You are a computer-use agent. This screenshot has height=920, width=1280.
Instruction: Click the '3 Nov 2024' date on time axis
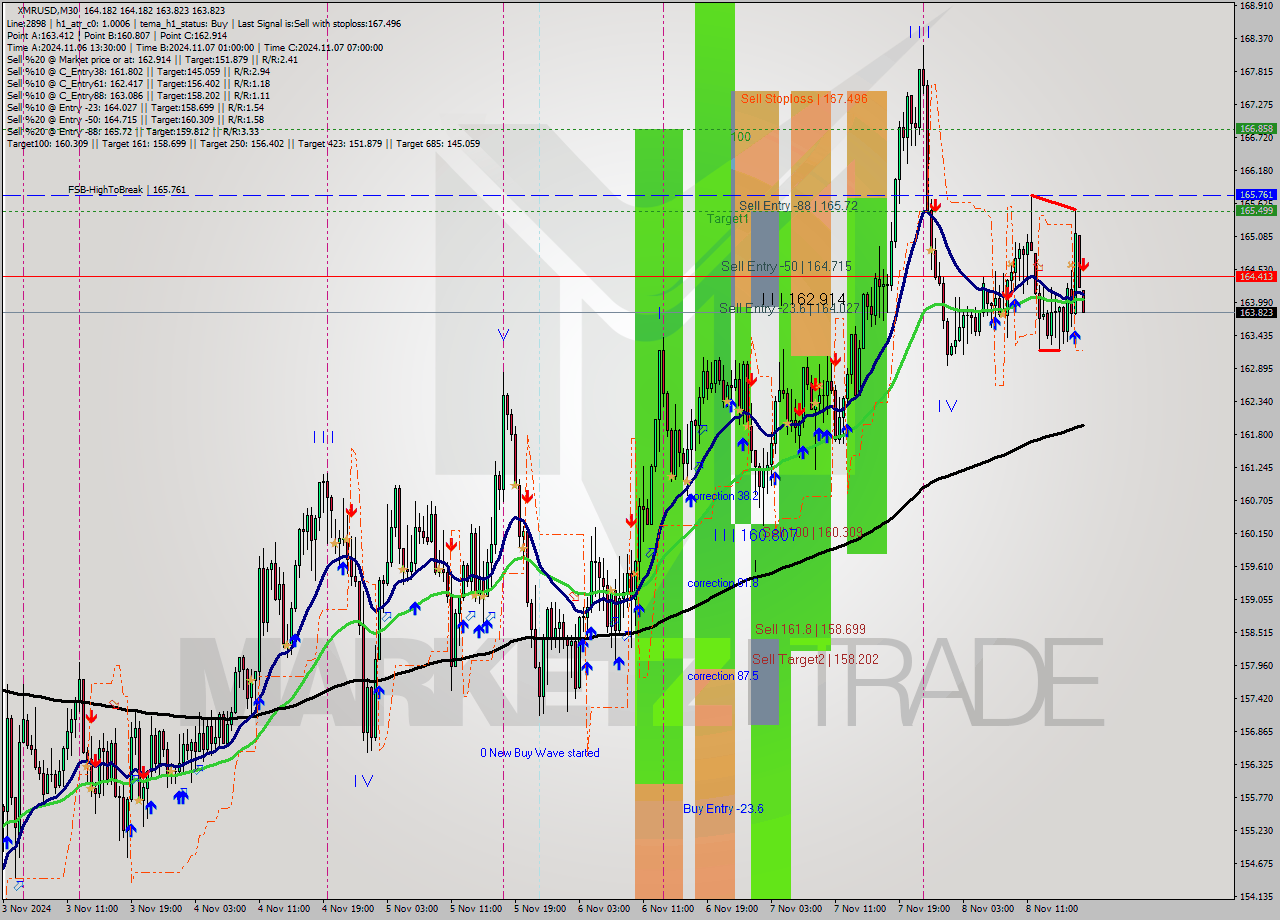tap(27, 909)
